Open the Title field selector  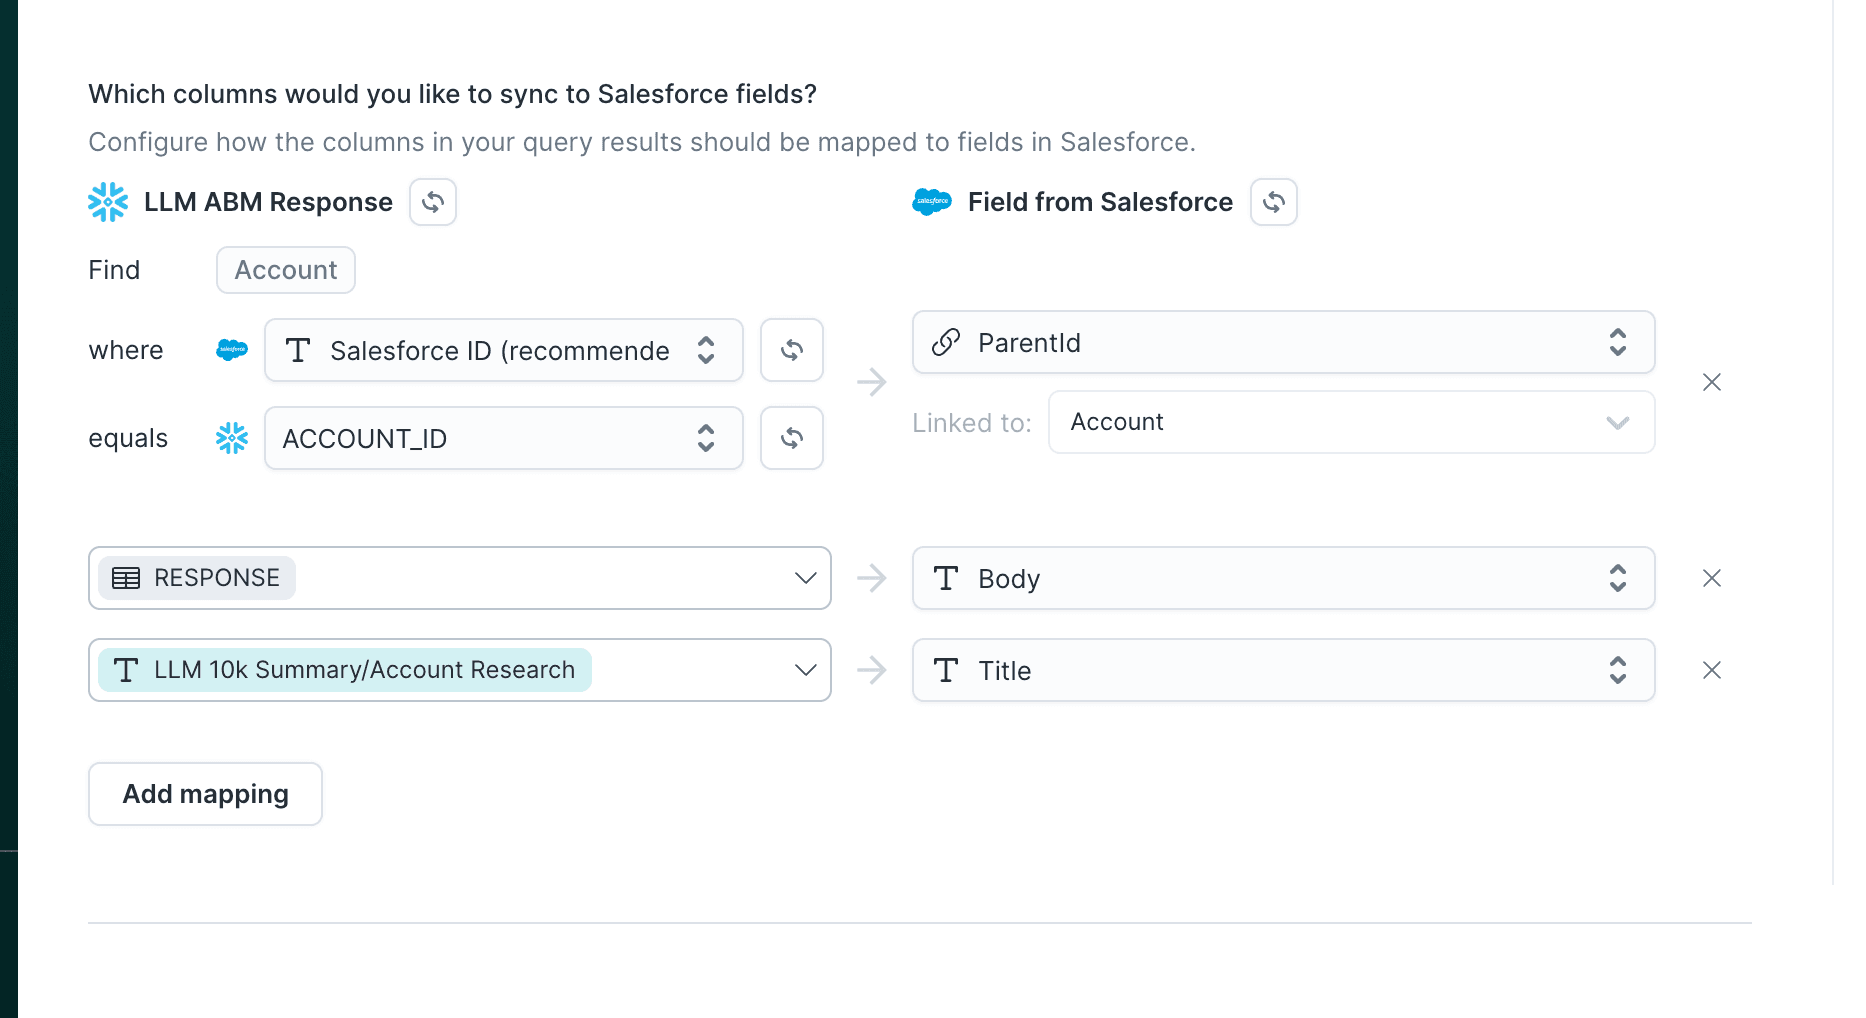pos(1617,670)
